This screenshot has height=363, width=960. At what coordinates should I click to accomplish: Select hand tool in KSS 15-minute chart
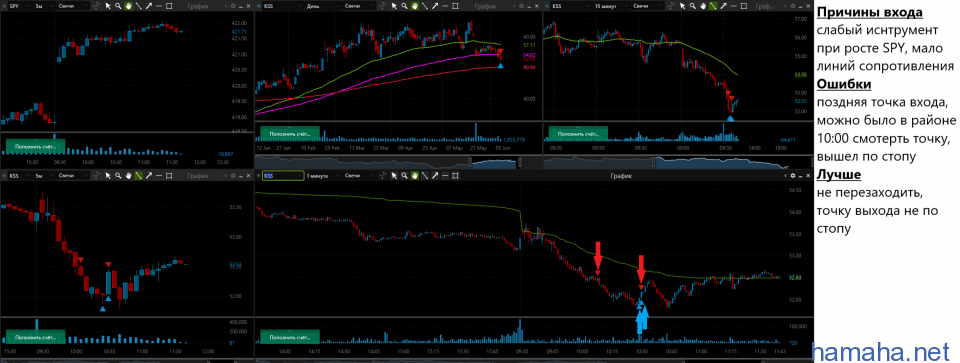[703, 6]
